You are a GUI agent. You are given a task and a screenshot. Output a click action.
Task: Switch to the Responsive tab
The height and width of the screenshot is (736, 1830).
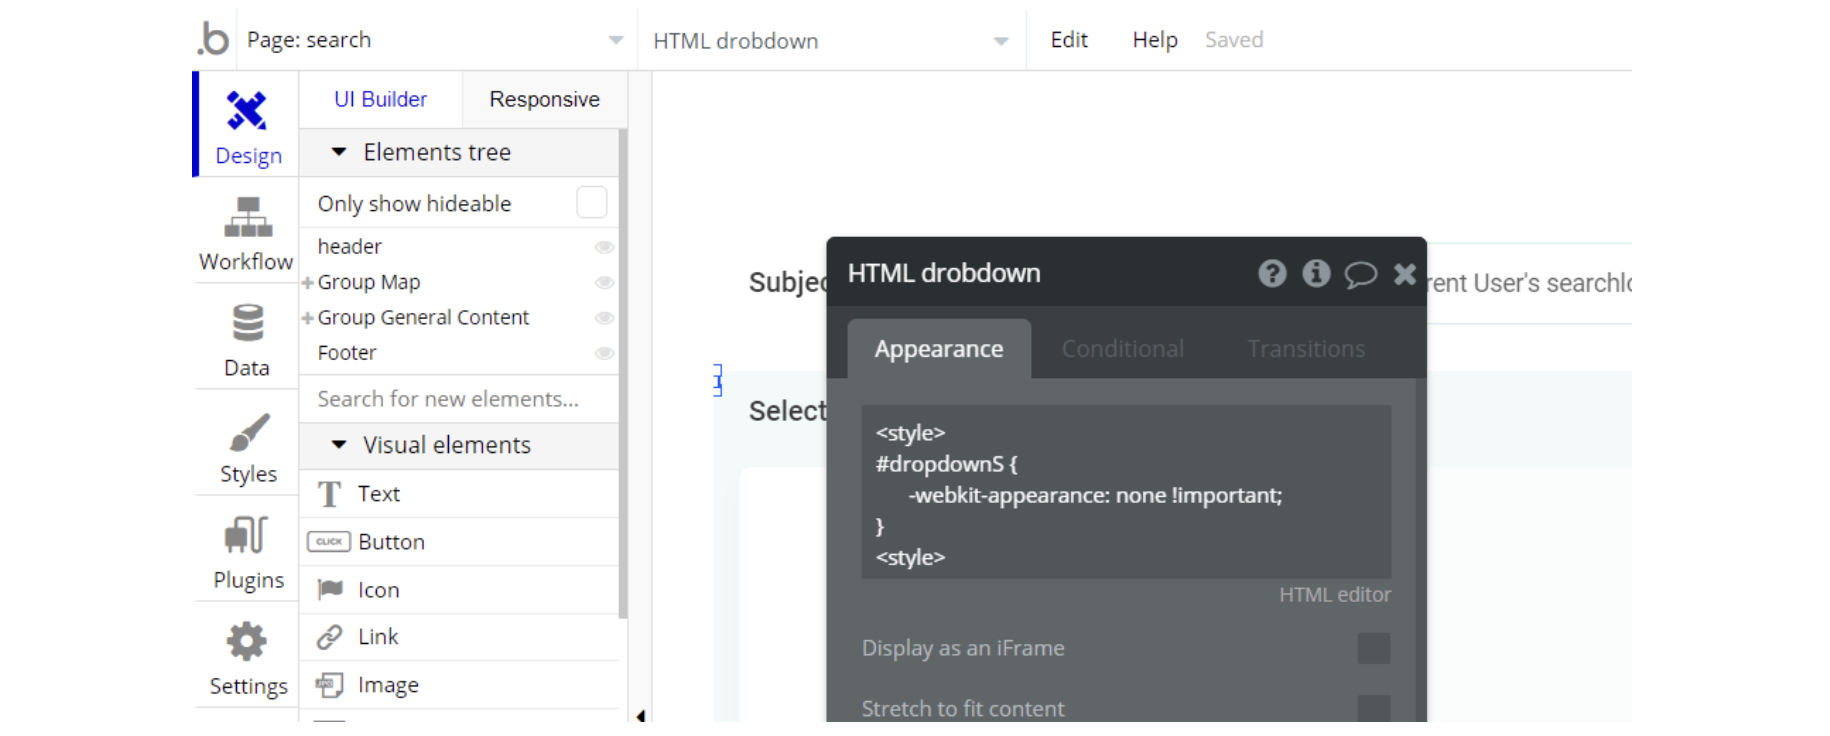coord(544,99)
